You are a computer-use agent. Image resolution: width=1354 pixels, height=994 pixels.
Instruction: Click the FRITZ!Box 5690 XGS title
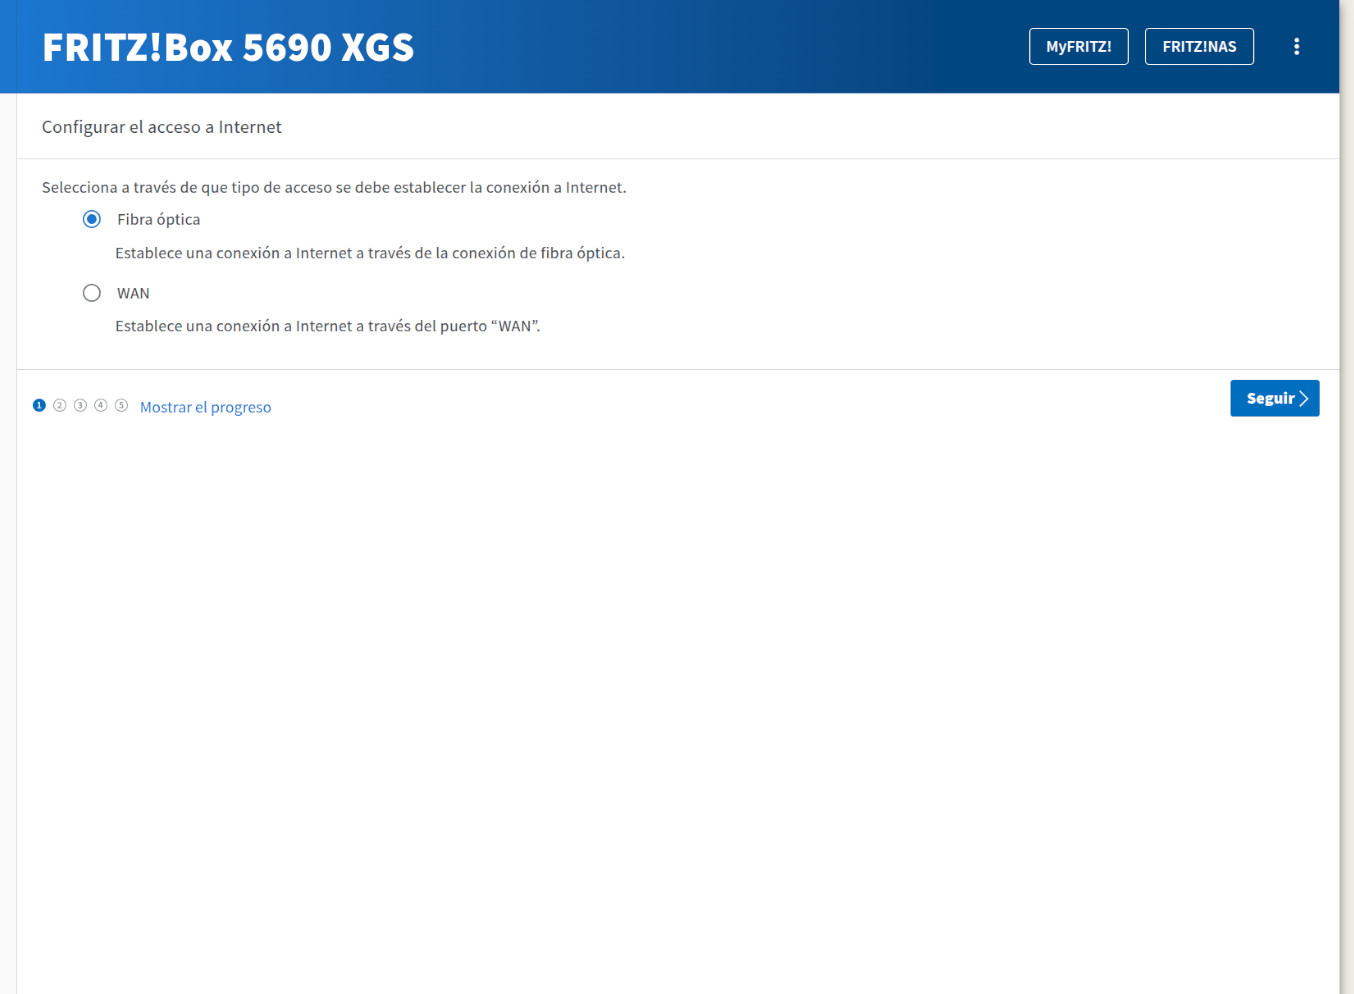coord(228,47)
